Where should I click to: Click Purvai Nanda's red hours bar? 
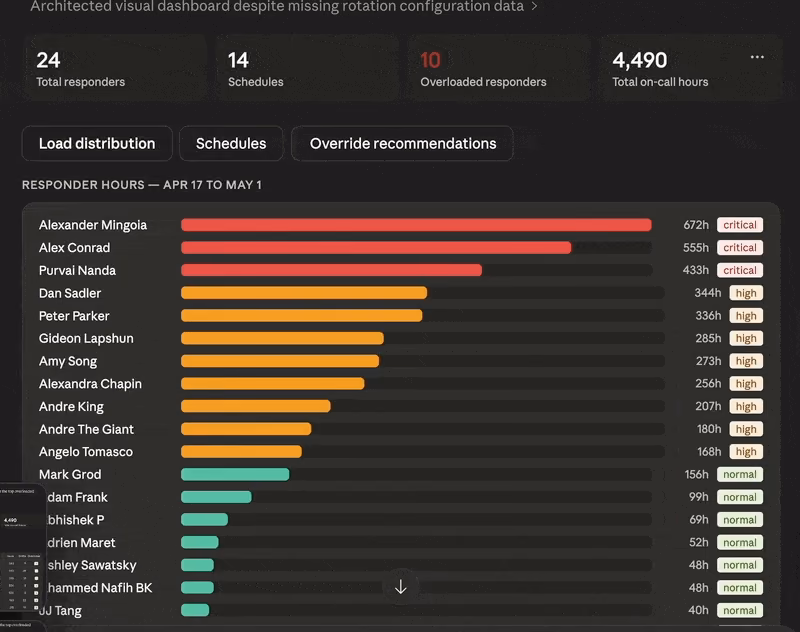332,270
